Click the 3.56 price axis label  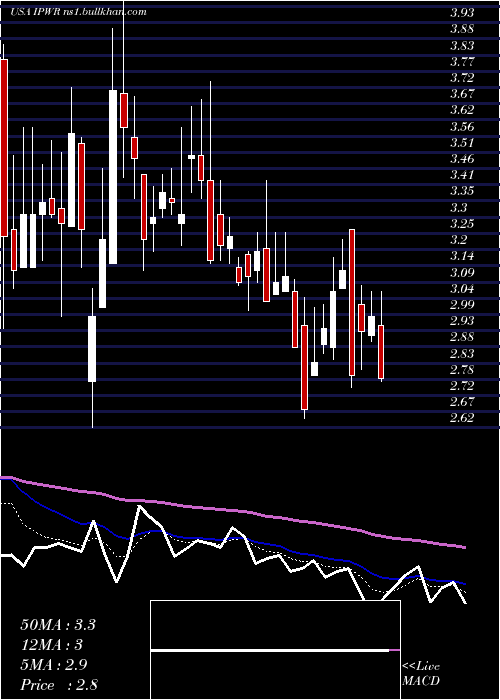[x=462, y=126]
